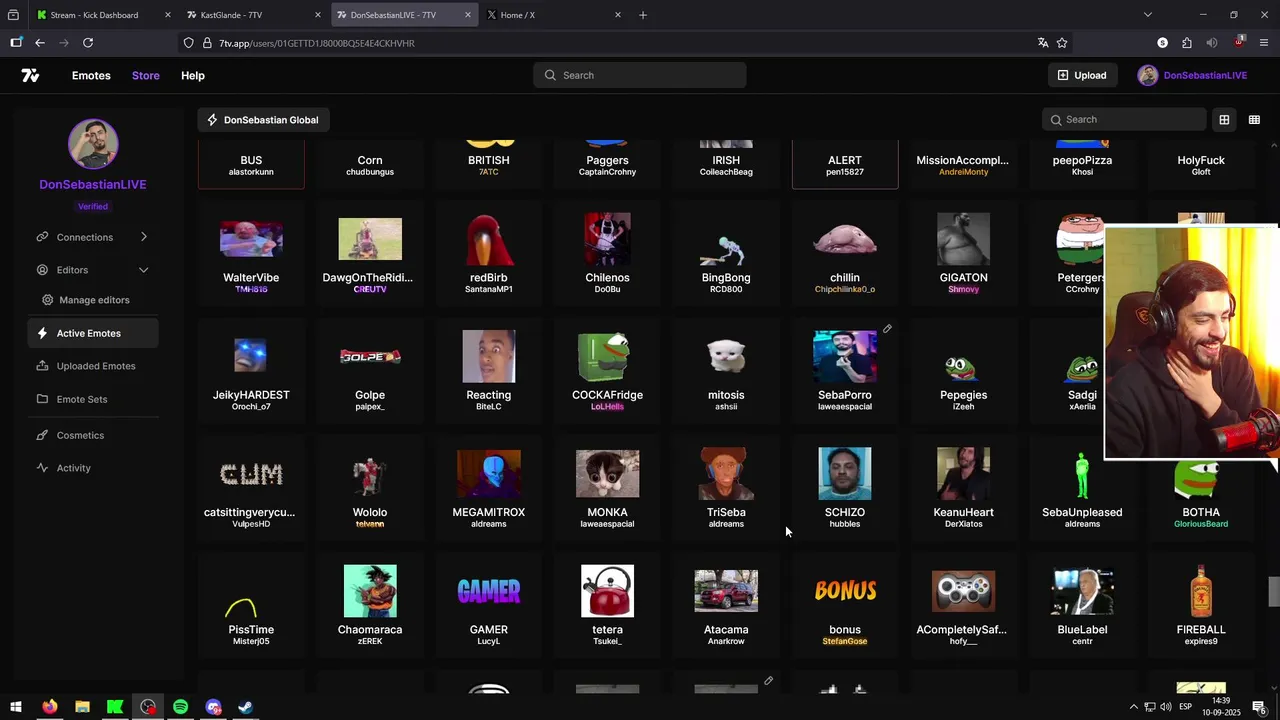
Task: Click the edit pencil on SebaPorro
Action: coord(887,329)
